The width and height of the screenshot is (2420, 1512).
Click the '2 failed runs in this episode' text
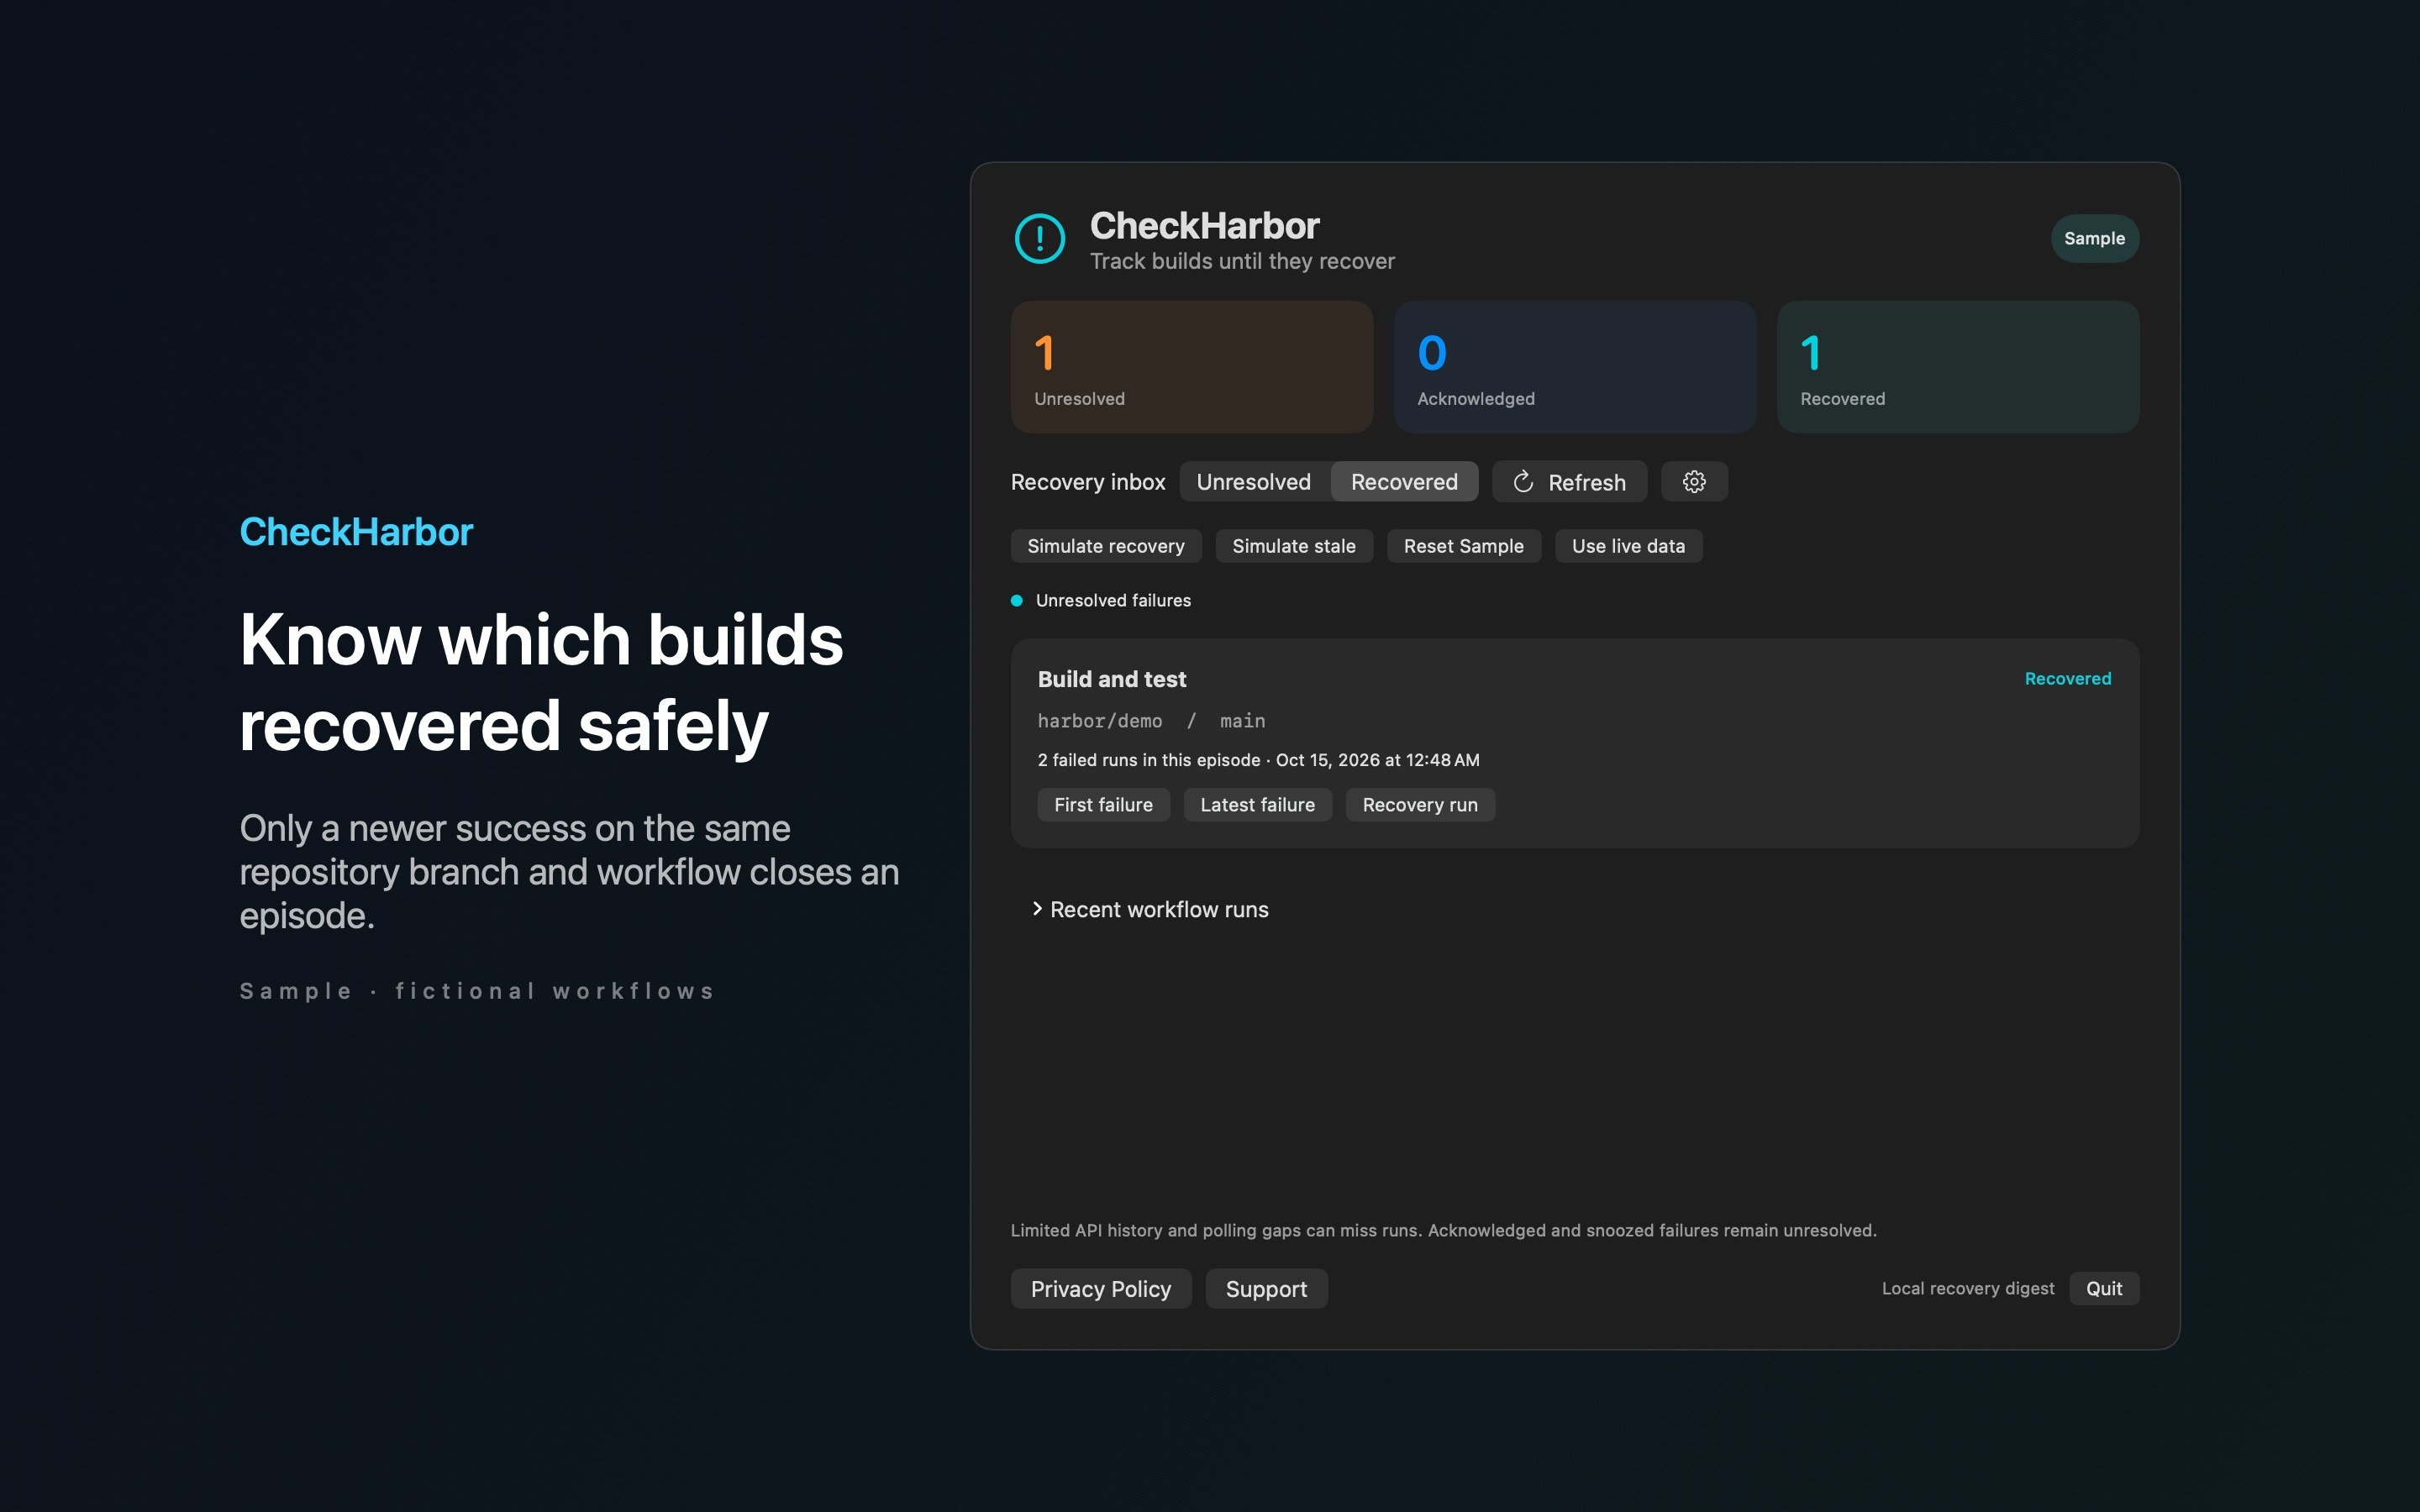click(x=1149, y=760)
